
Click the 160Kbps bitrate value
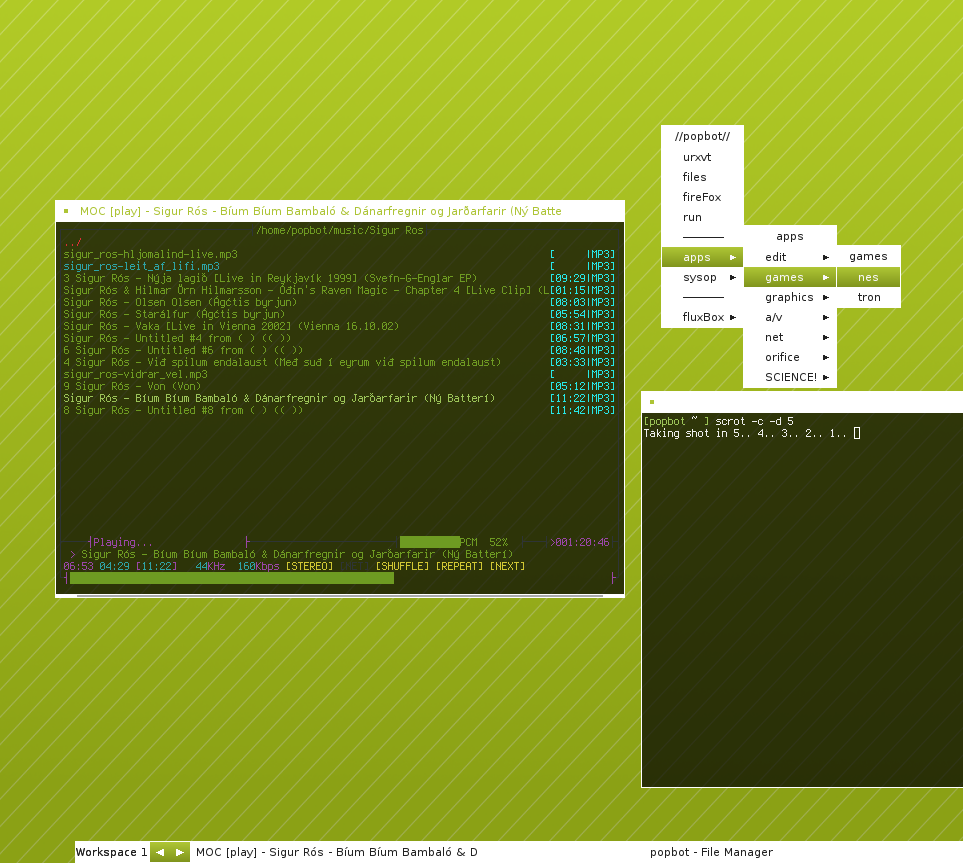pyautogui.click(x=259, y=566)
